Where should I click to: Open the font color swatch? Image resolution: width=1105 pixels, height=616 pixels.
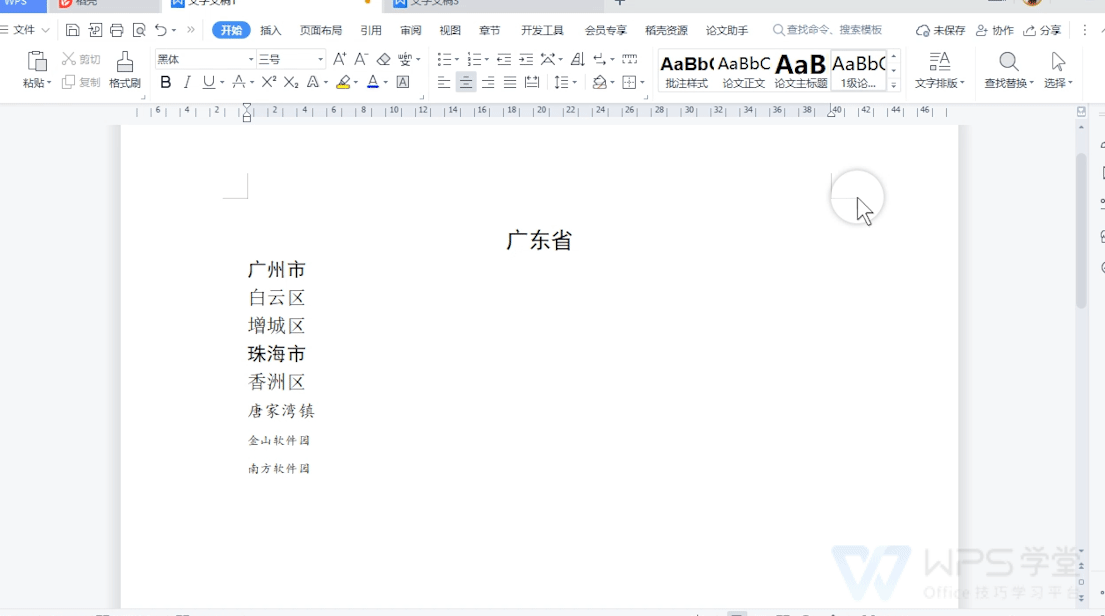[373, 82]
